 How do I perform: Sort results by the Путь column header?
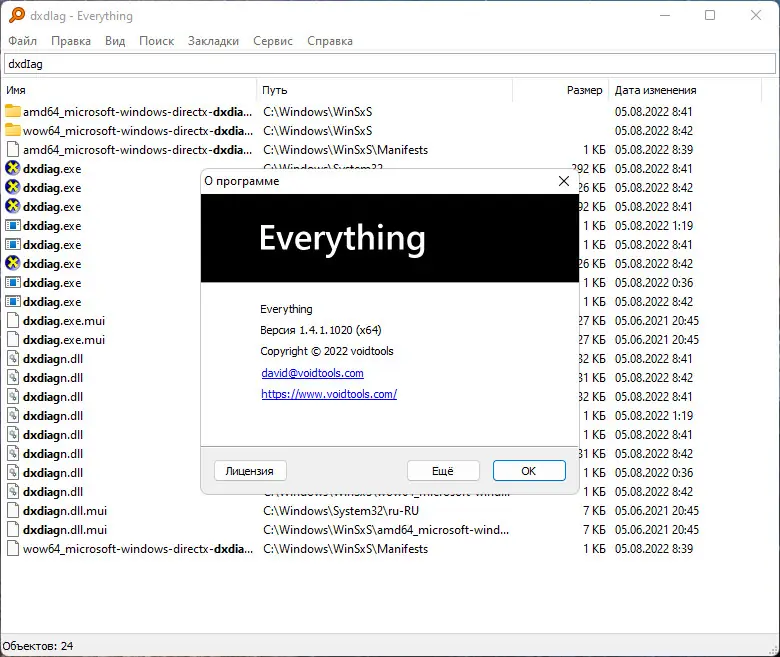coord(385,90)
